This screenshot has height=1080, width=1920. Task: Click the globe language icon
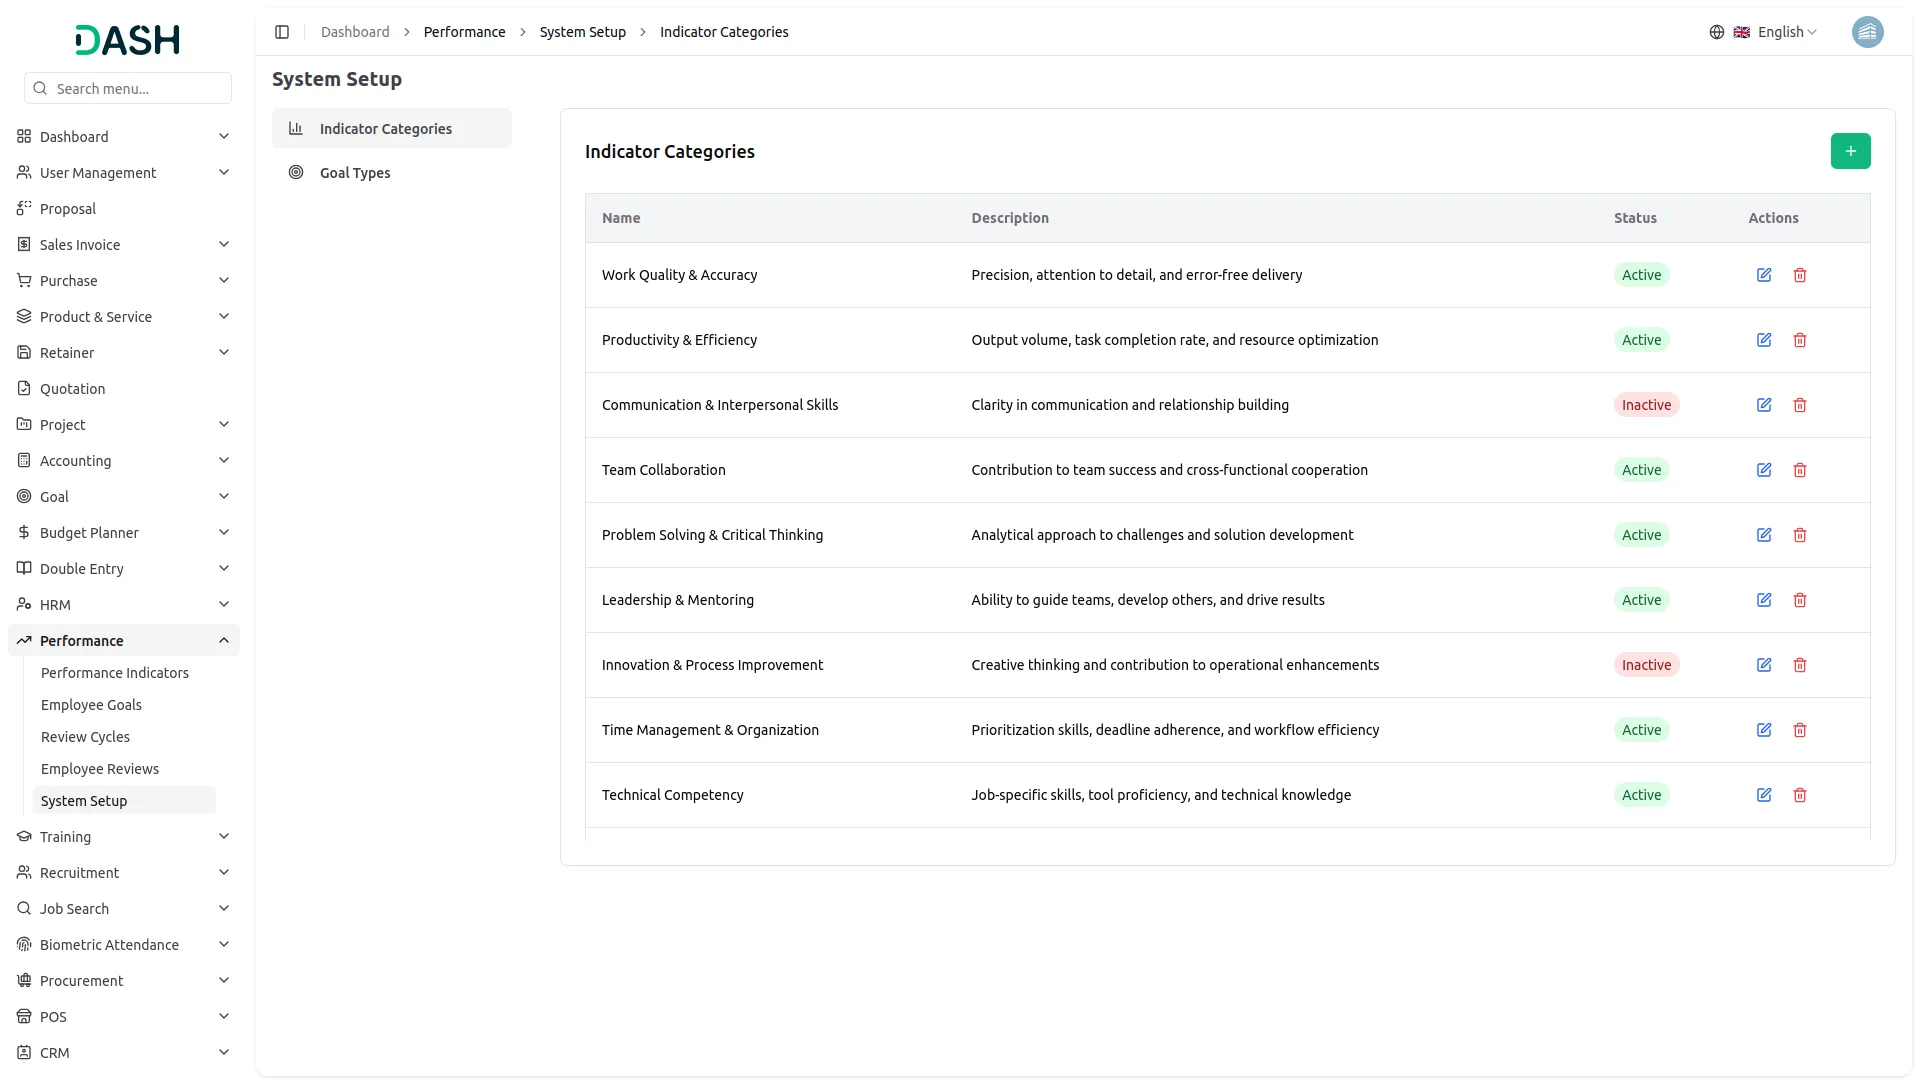[1716, 32]
